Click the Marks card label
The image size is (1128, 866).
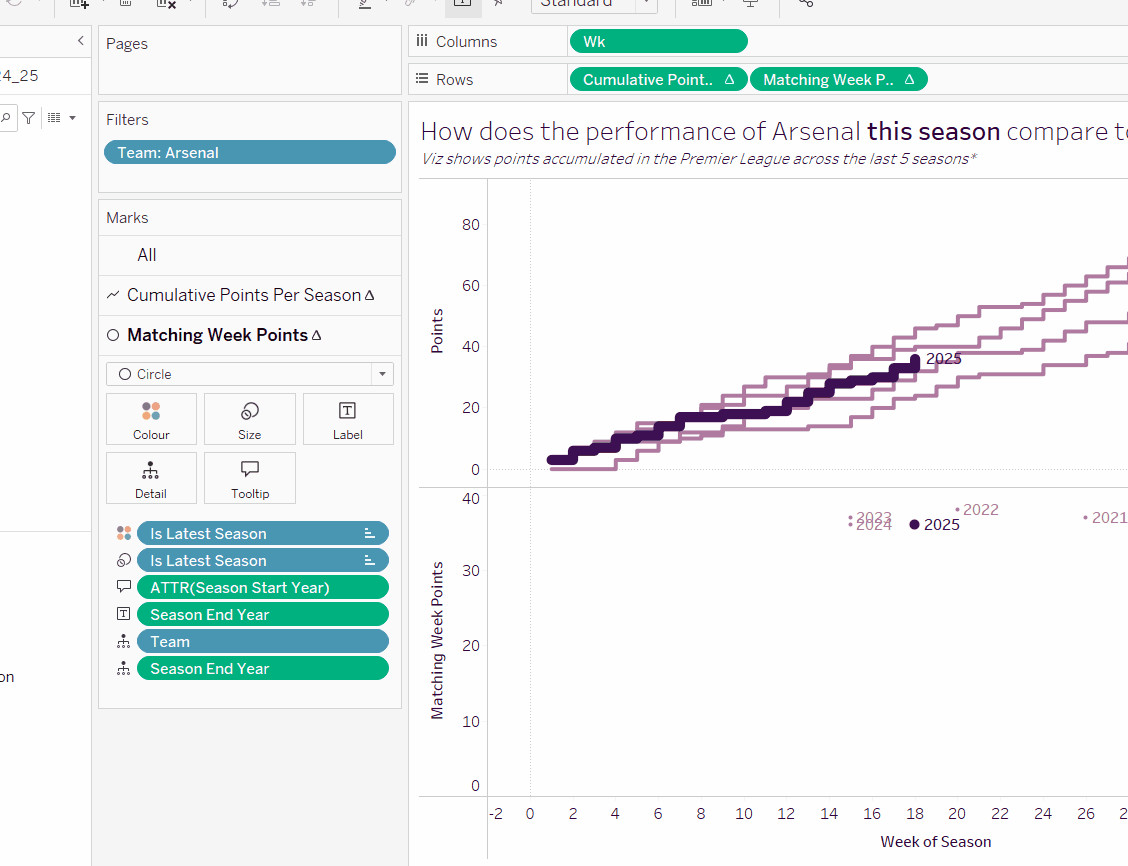[x=127, y=218]
